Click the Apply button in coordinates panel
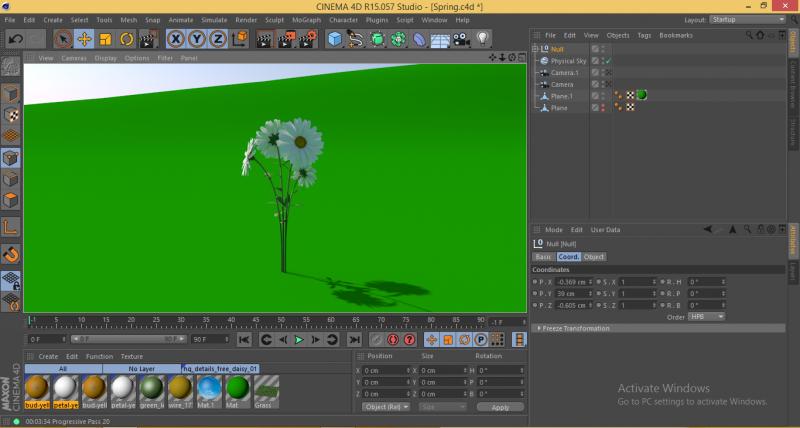This screenshot has width=800, height=428. pos(500,407)
